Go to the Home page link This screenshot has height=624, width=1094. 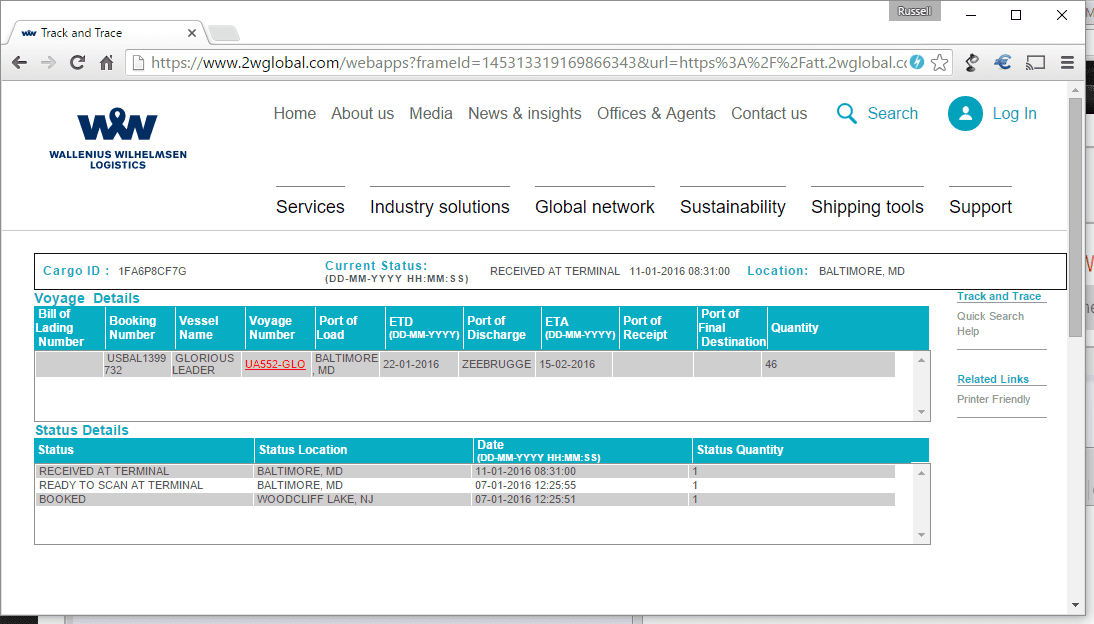pos(294,113)
